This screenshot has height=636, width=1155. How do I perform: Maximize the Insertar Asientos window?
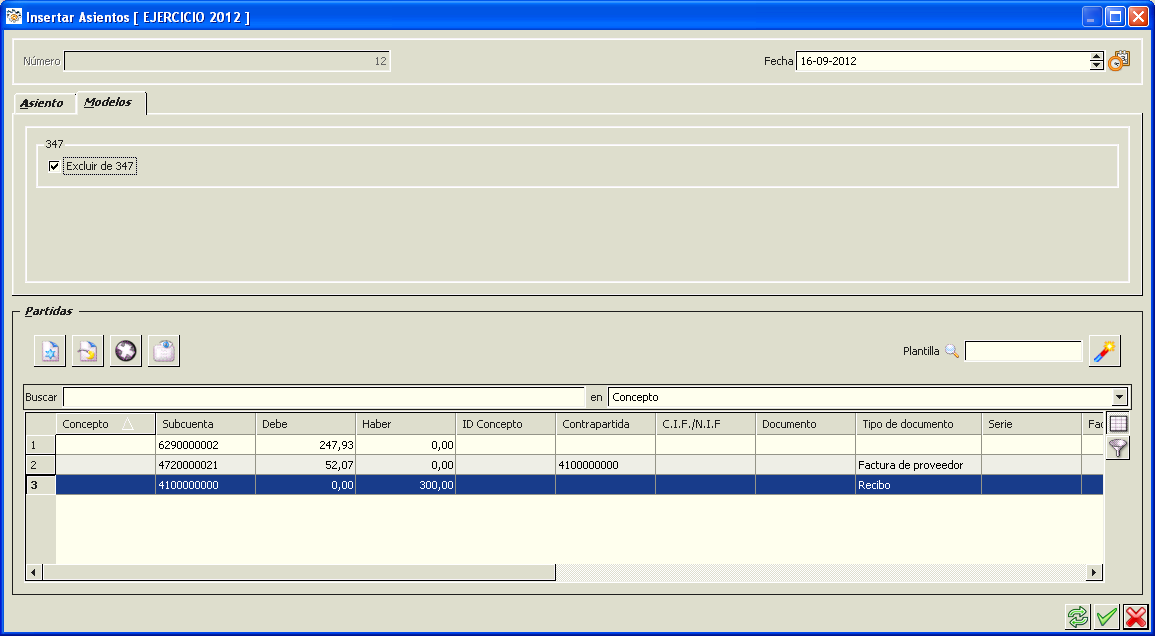pos(1115,17)
